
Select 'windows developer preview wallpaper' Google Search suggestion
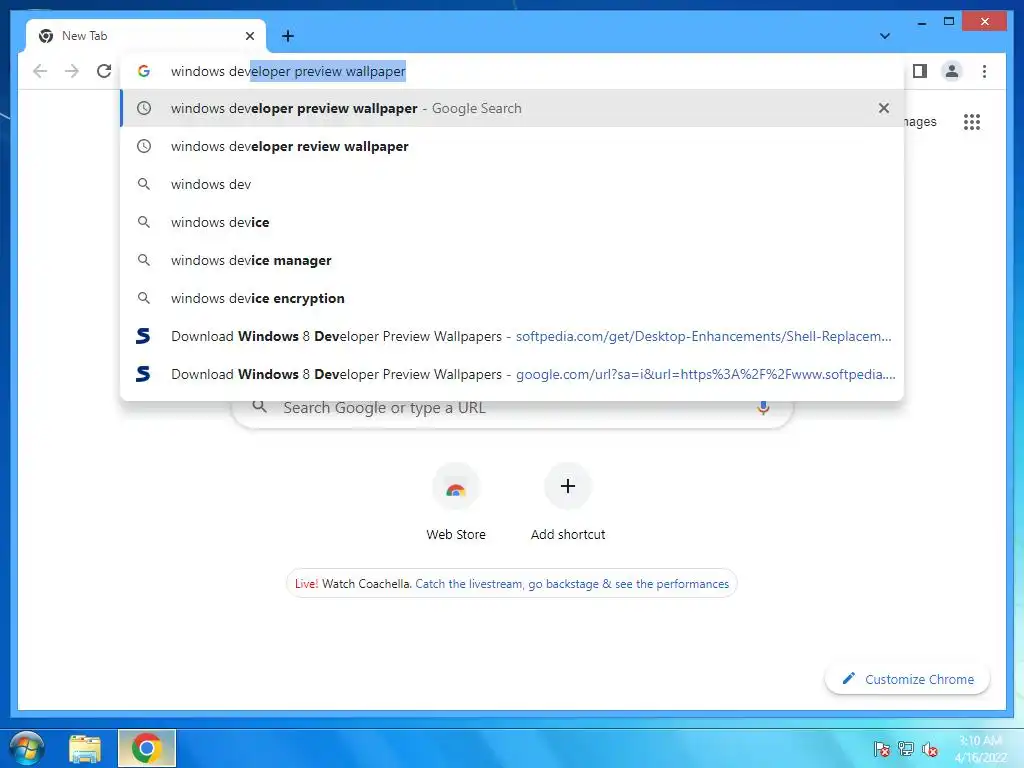512,108
